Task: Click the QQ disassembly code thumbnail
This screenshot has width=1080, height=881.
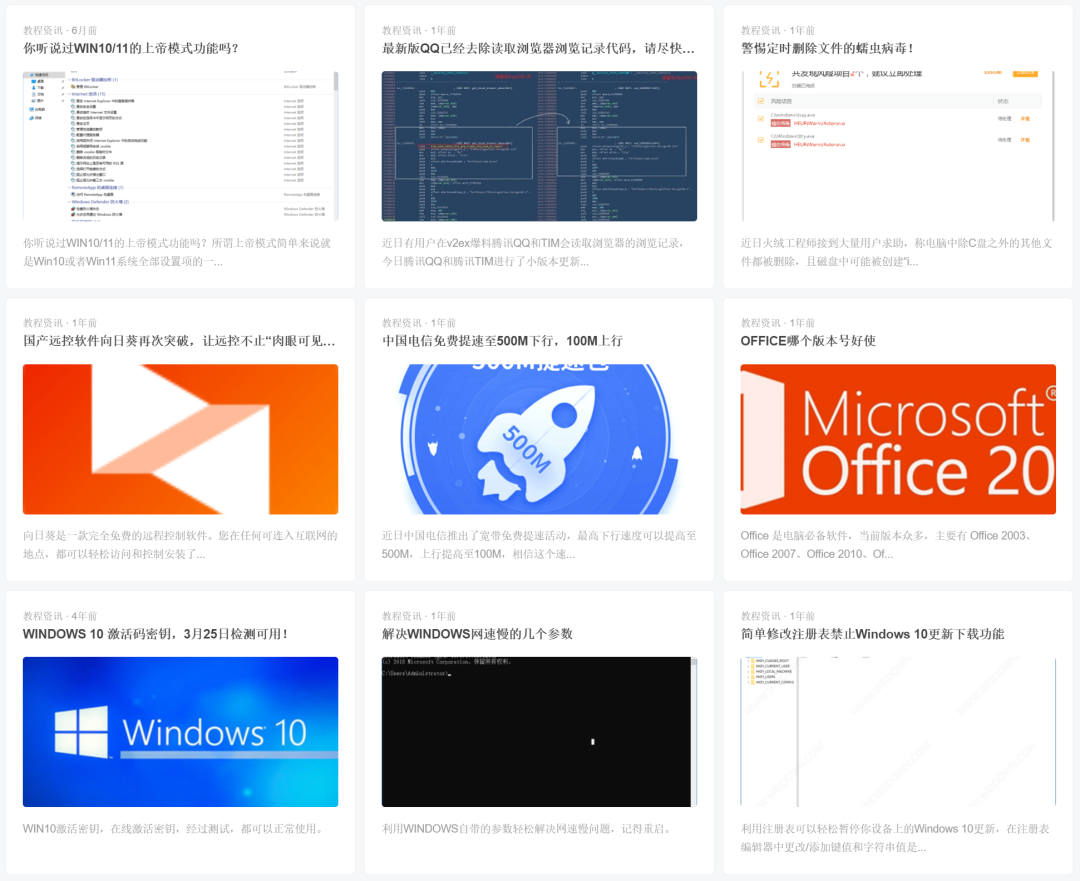Action: coord(539,146)
